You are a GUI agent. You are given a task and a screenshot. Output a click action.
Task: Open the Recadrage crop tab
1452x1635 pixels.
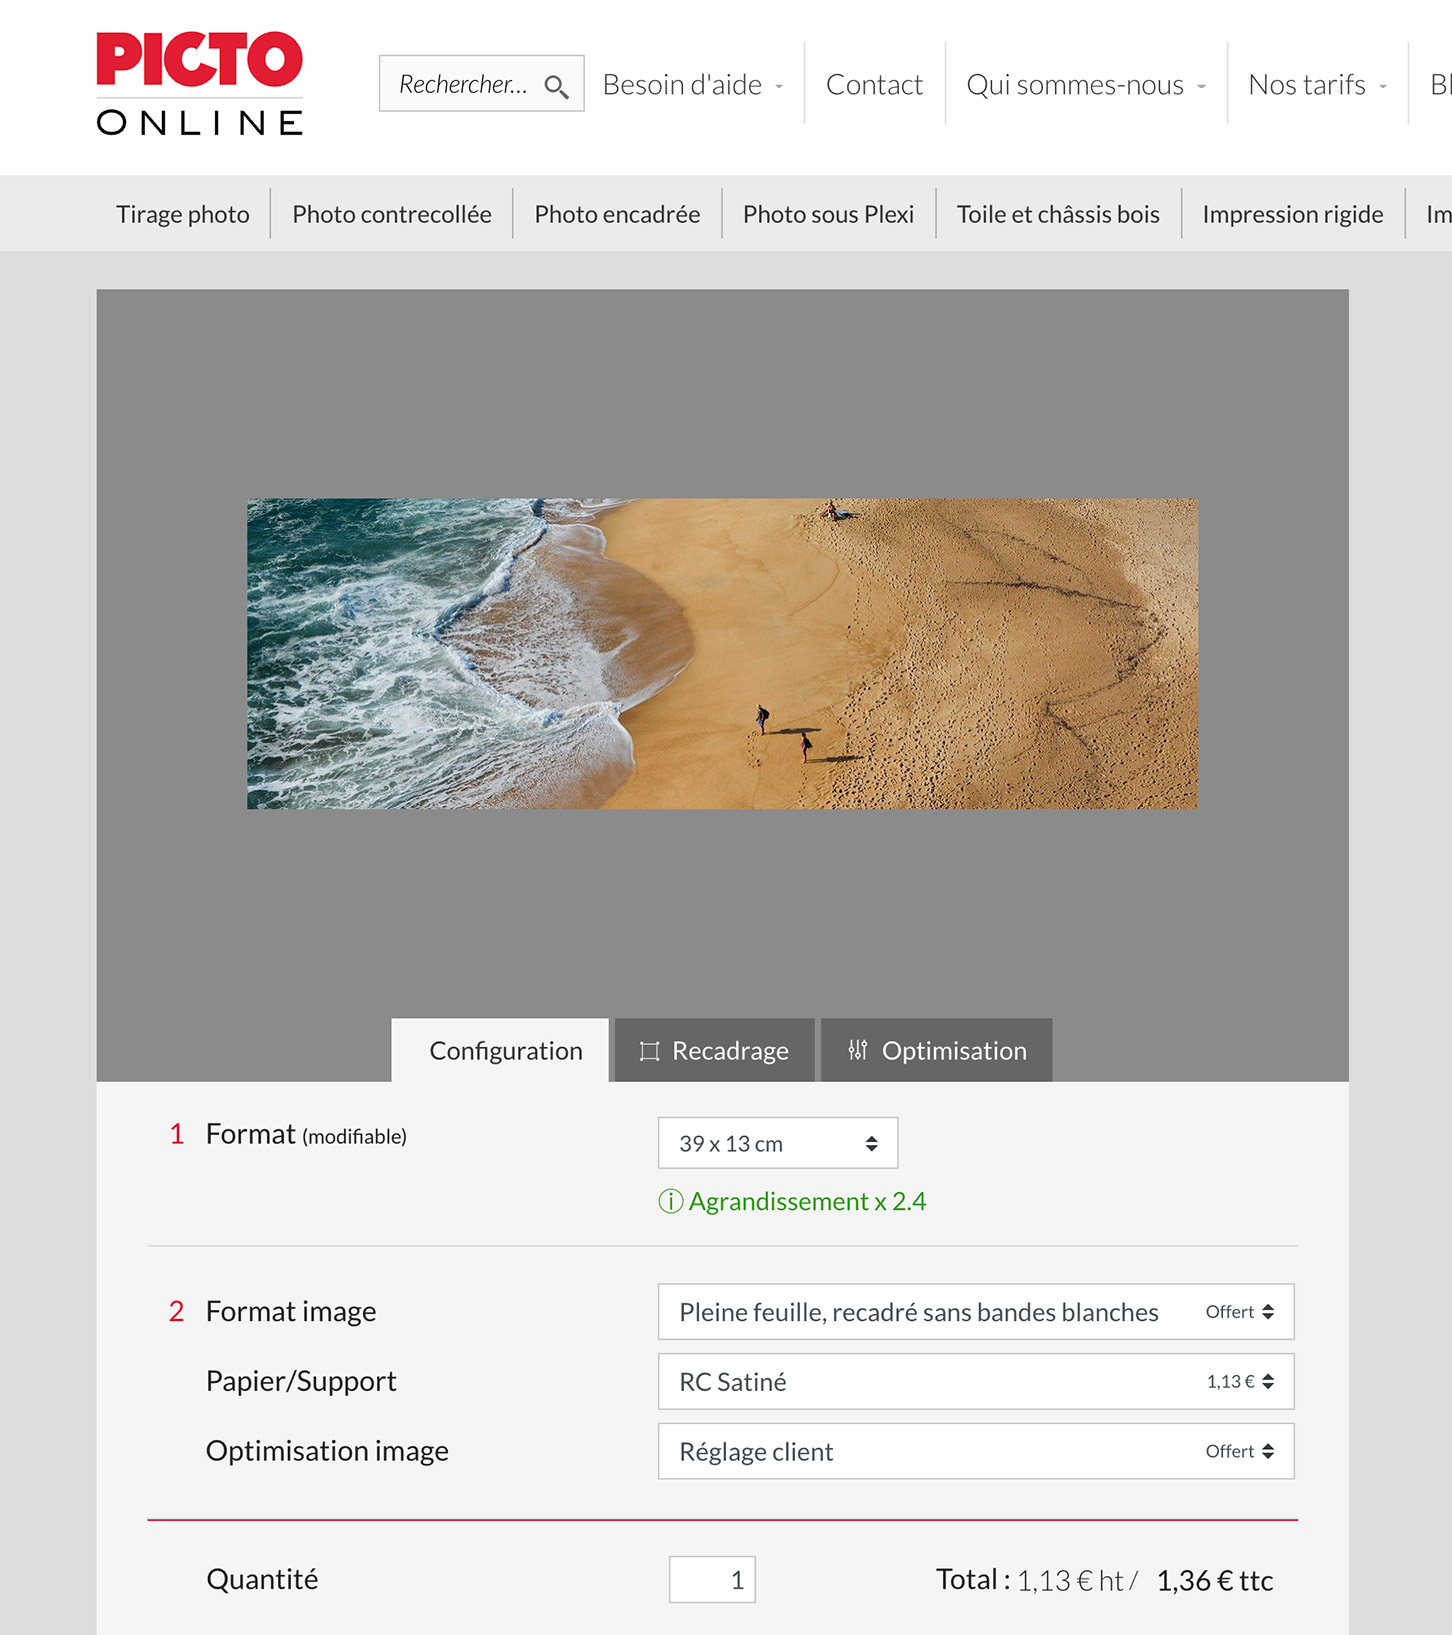(x=714, y=1050)
